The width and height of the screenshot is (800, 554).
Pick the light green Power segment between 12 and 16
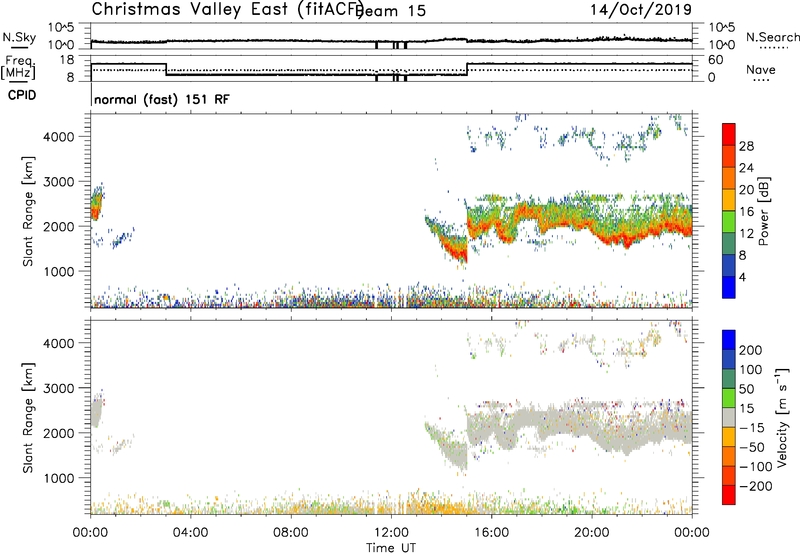(x=729, y=222)
